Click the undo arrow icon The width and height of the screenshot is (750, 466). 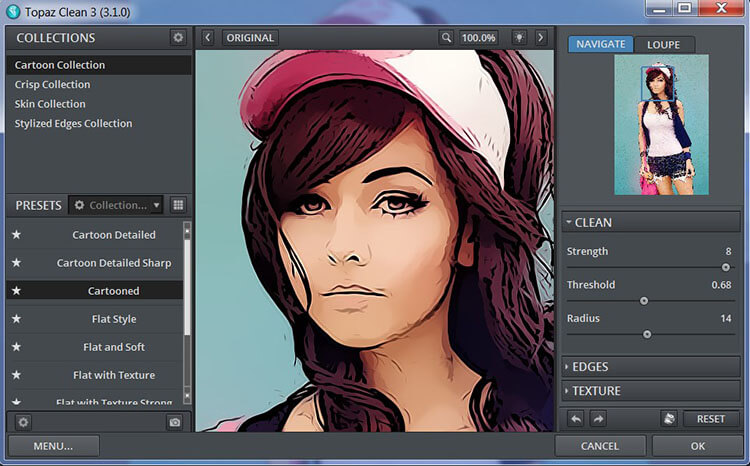(x=576, y=419)
